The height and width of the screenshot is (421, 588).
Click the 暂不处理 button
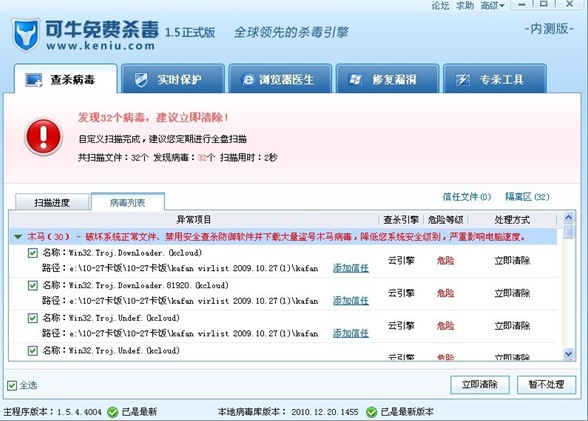pyautogui.click(x=546, y=385)
